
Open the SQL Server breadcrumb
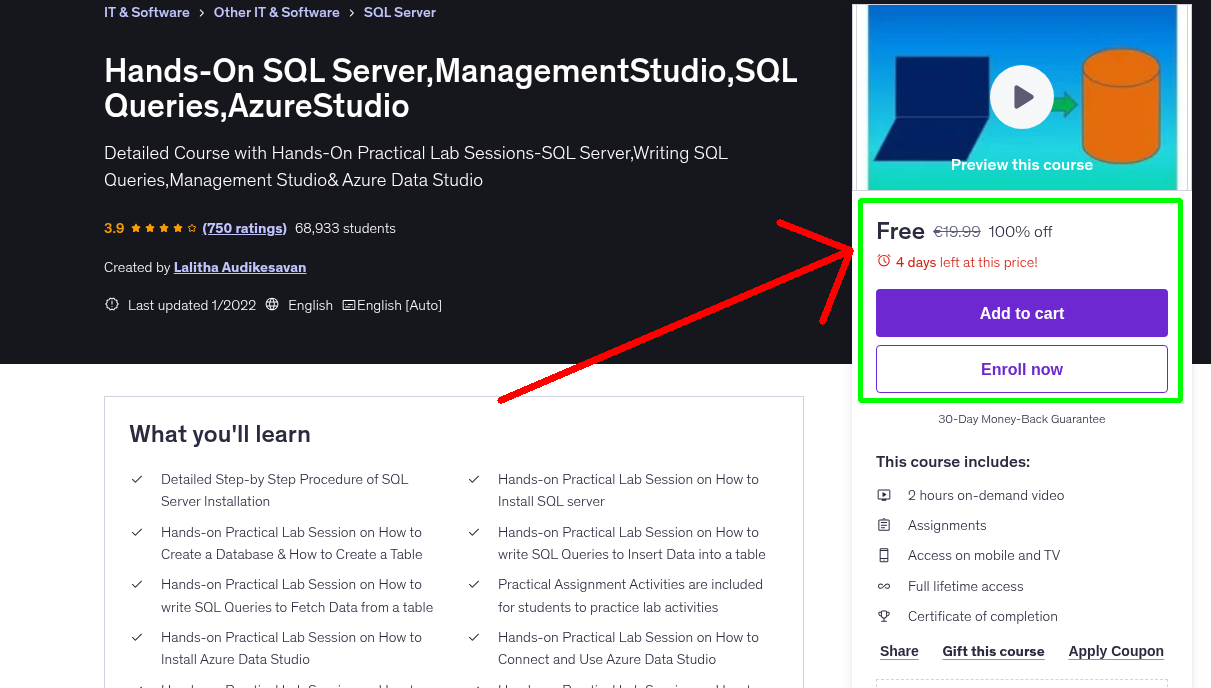(x=400, y=12)
